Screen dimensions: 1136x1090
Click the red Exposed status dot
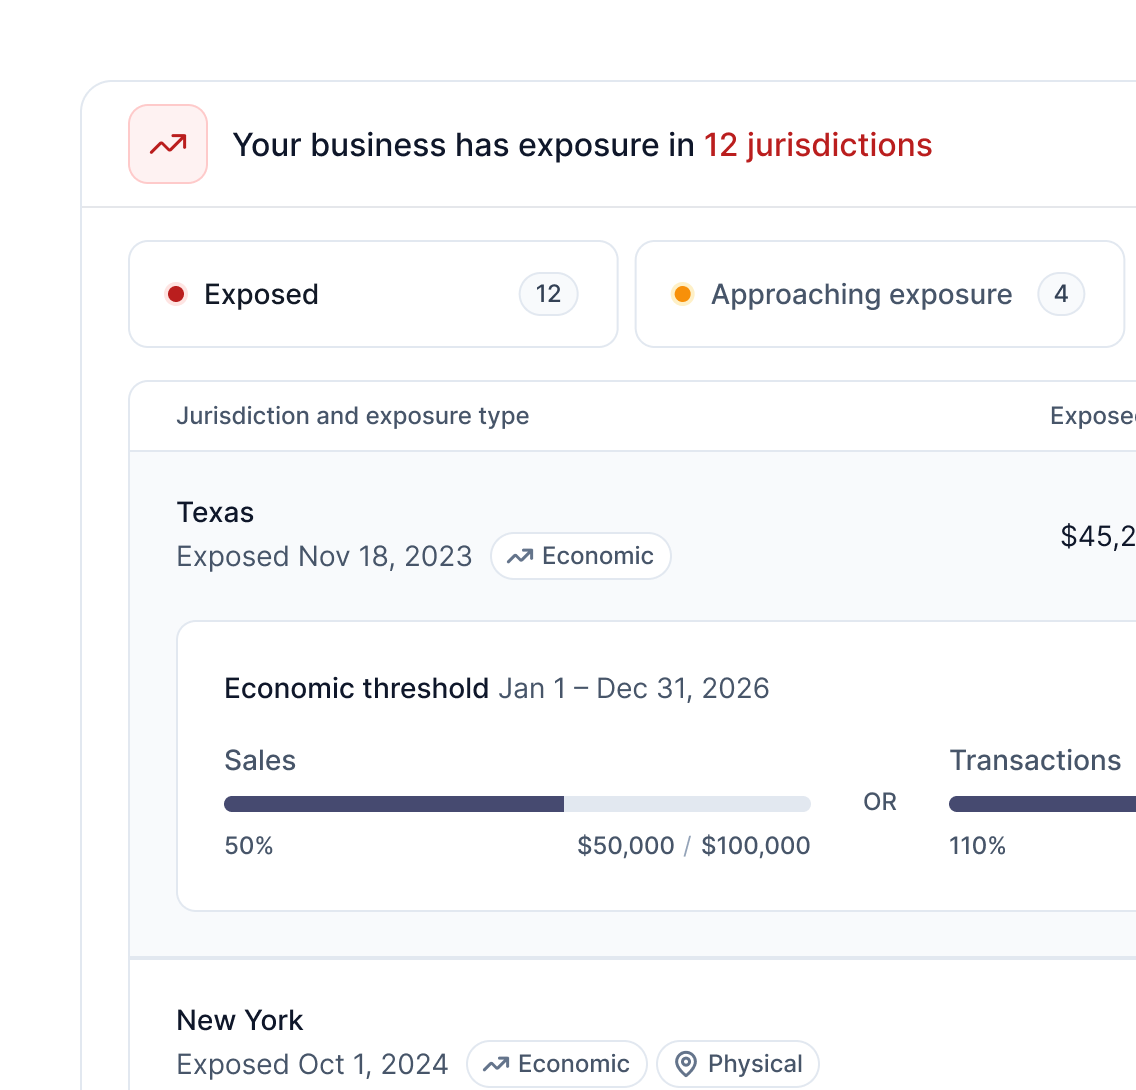point(175,294)
